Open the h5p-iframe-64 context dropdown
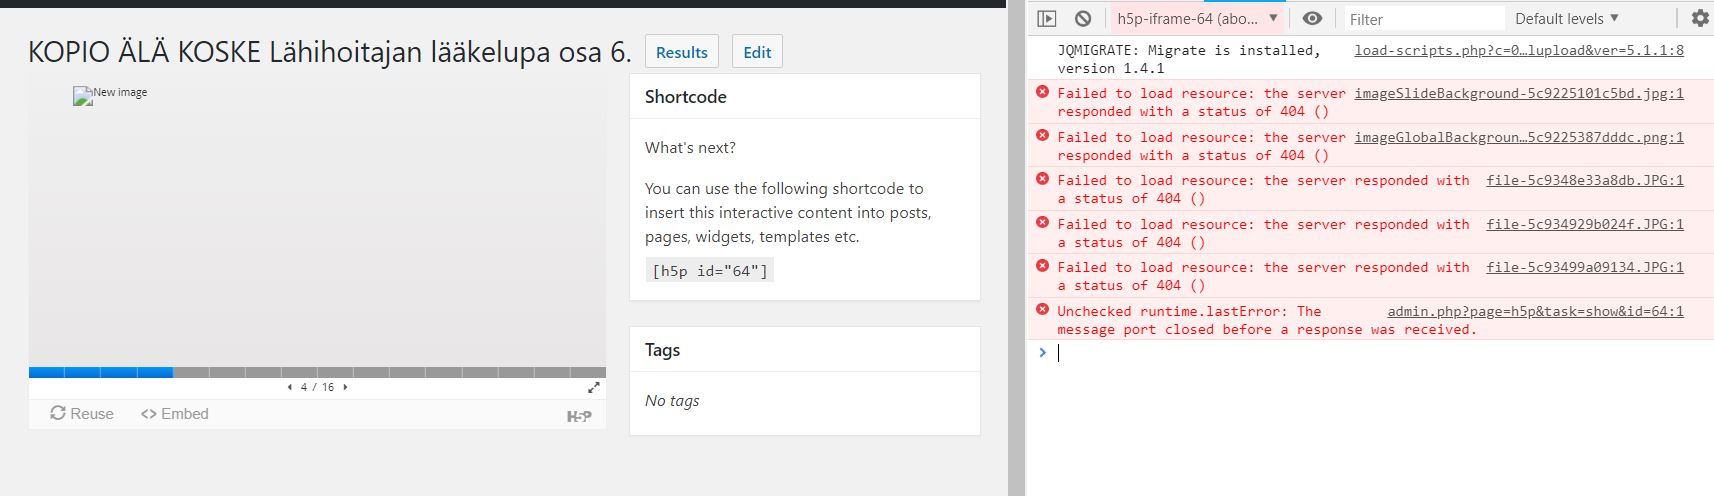The image size is (1714, 496). tap(1198, 18)
